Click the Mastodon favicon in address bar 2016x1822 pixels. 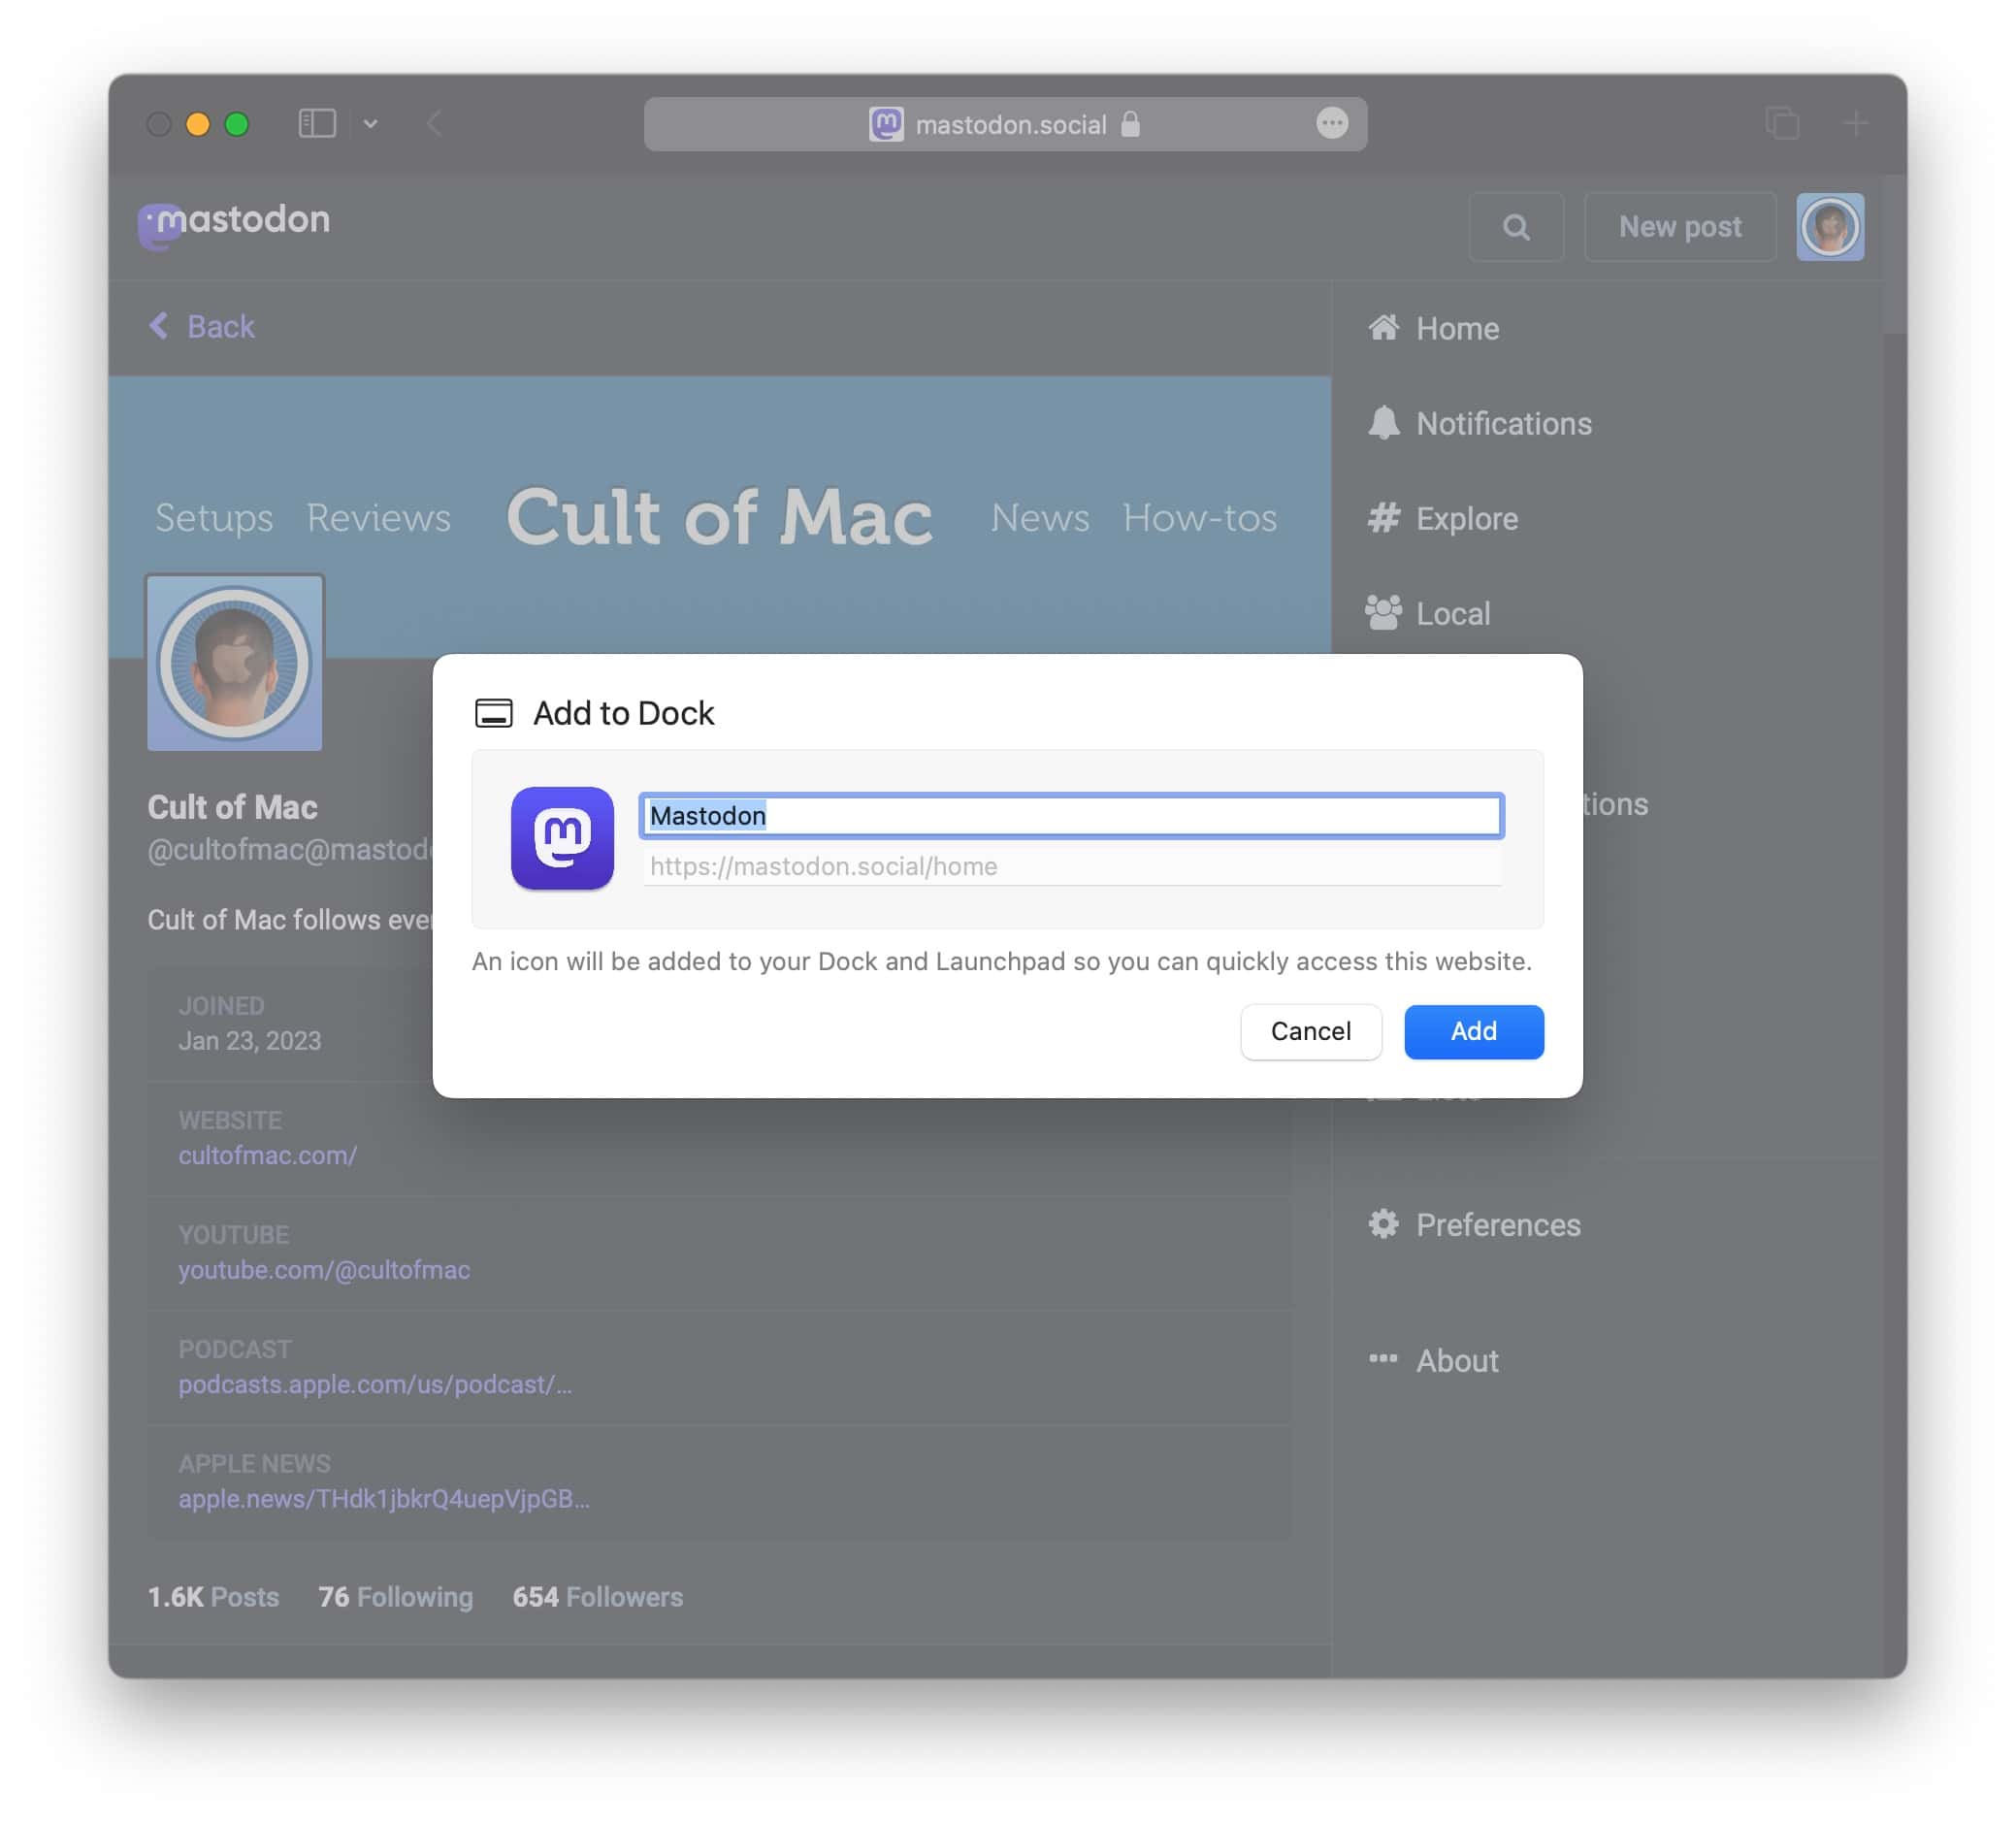[x=886, y=124]
